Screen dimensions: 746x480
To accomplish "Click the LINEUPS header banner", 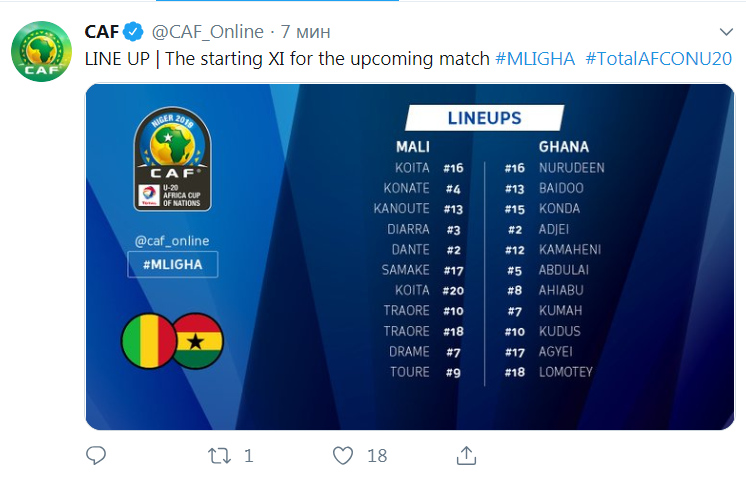I will pyautogui.click(x=484, y=118).
